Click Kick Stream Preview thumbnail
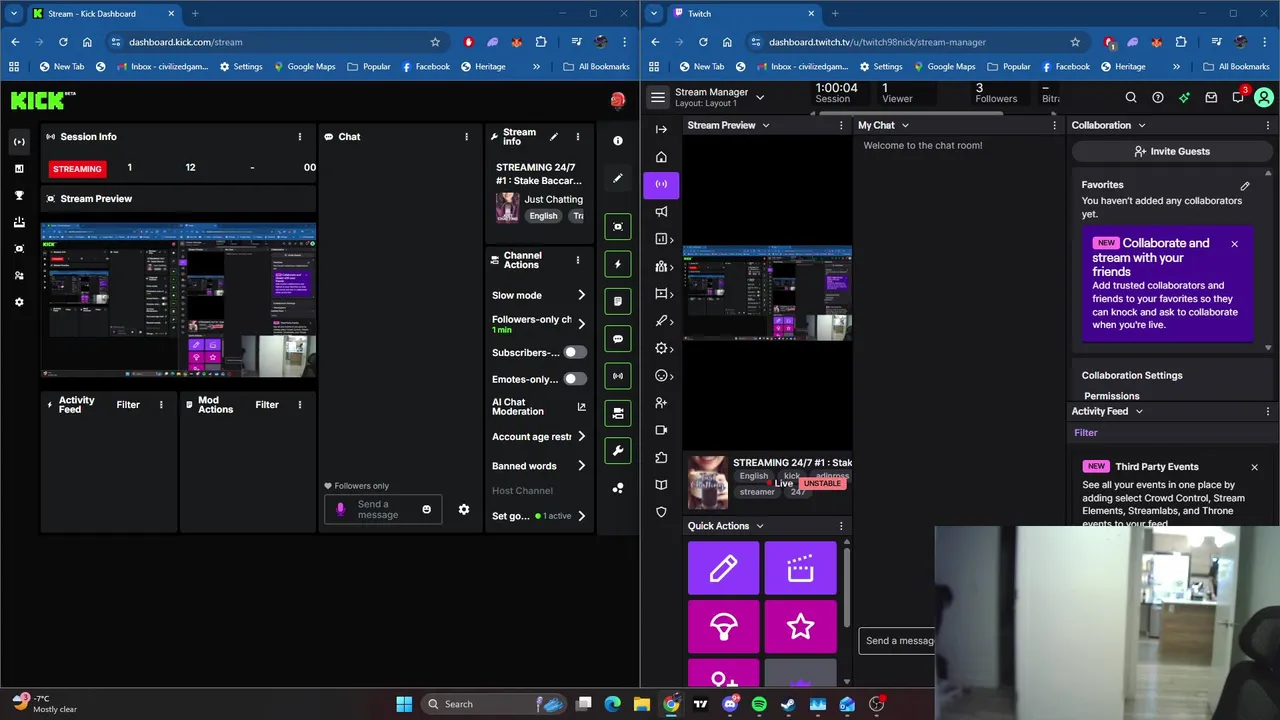1280x720 pixels. (x=178, y=300)
